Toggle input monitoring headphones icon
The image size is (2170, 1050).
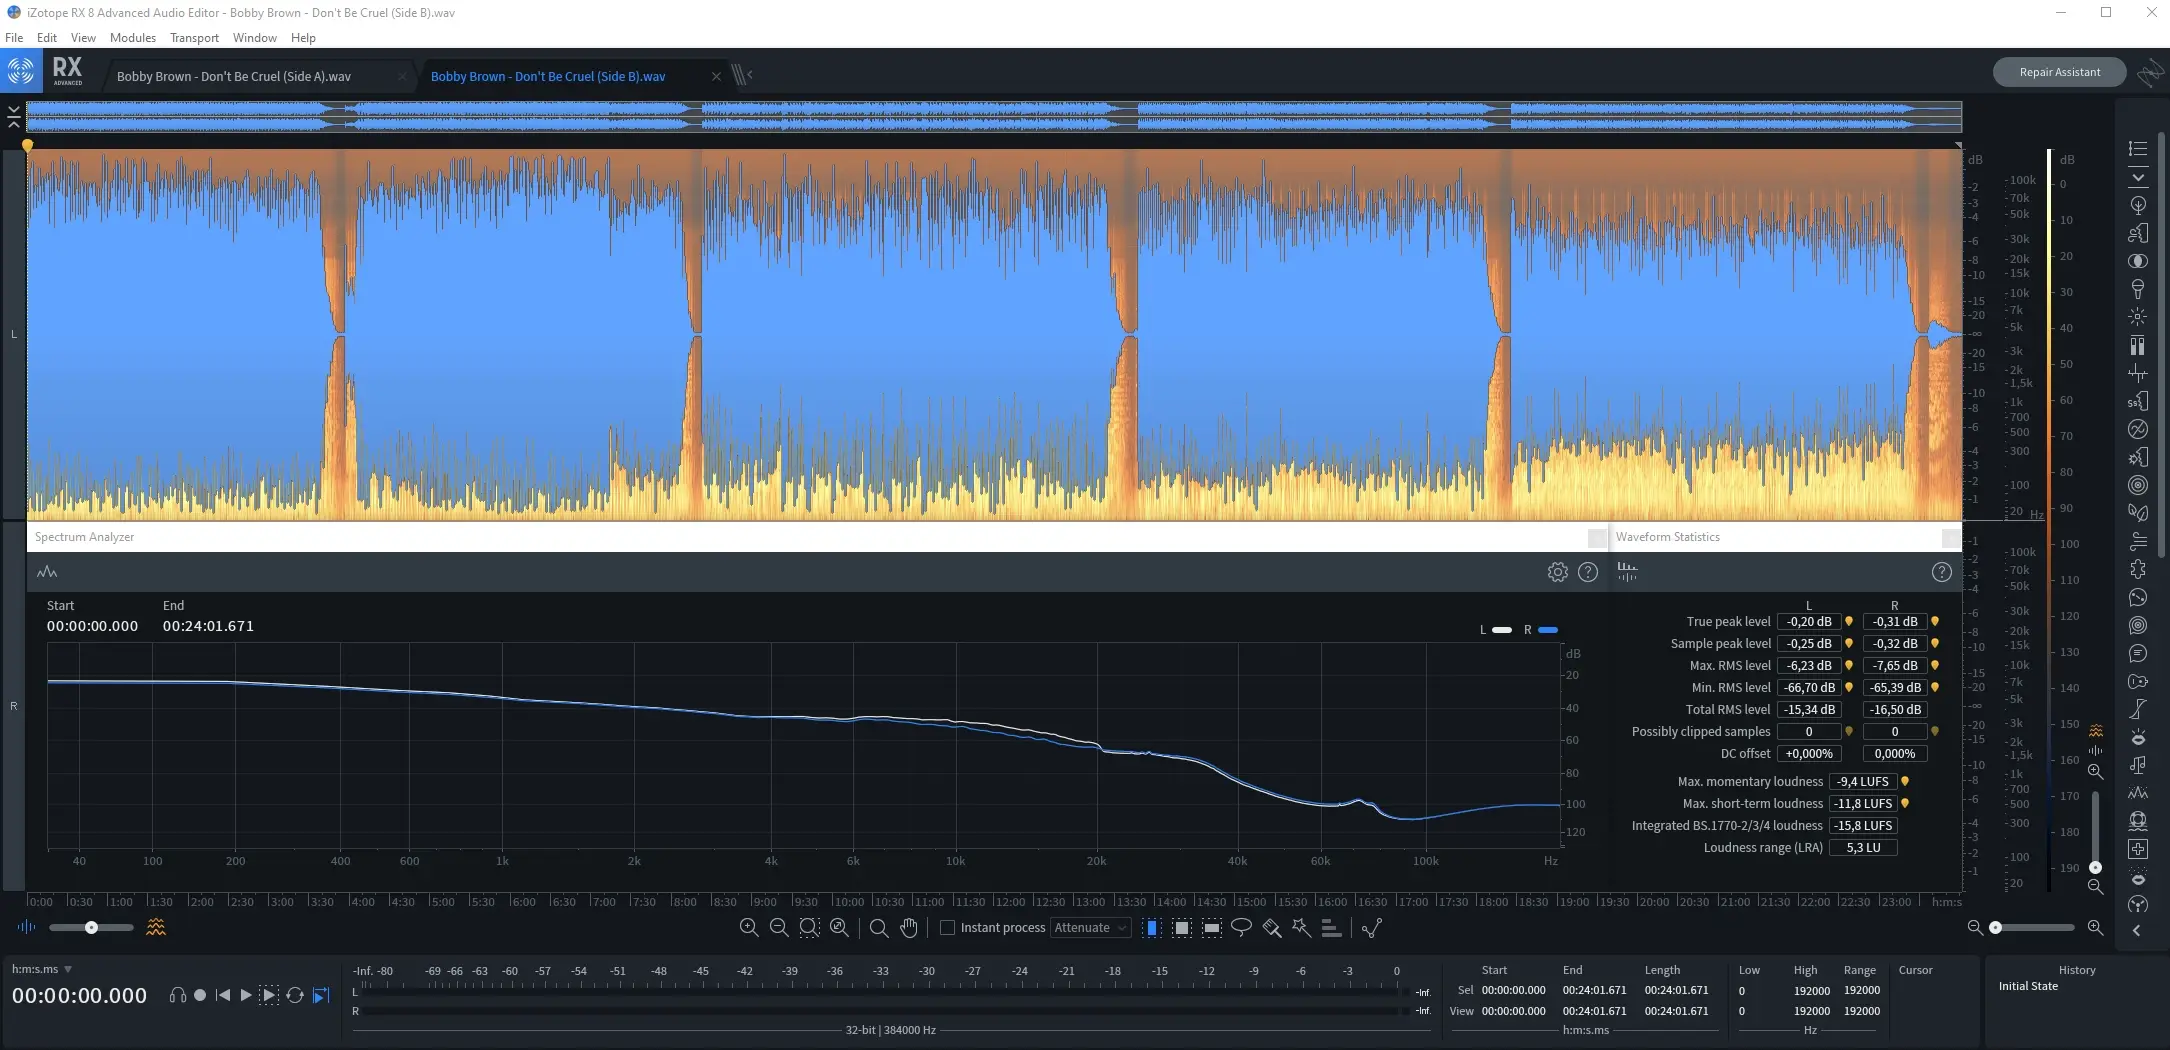pyautogui.click(x=178, y=995)
